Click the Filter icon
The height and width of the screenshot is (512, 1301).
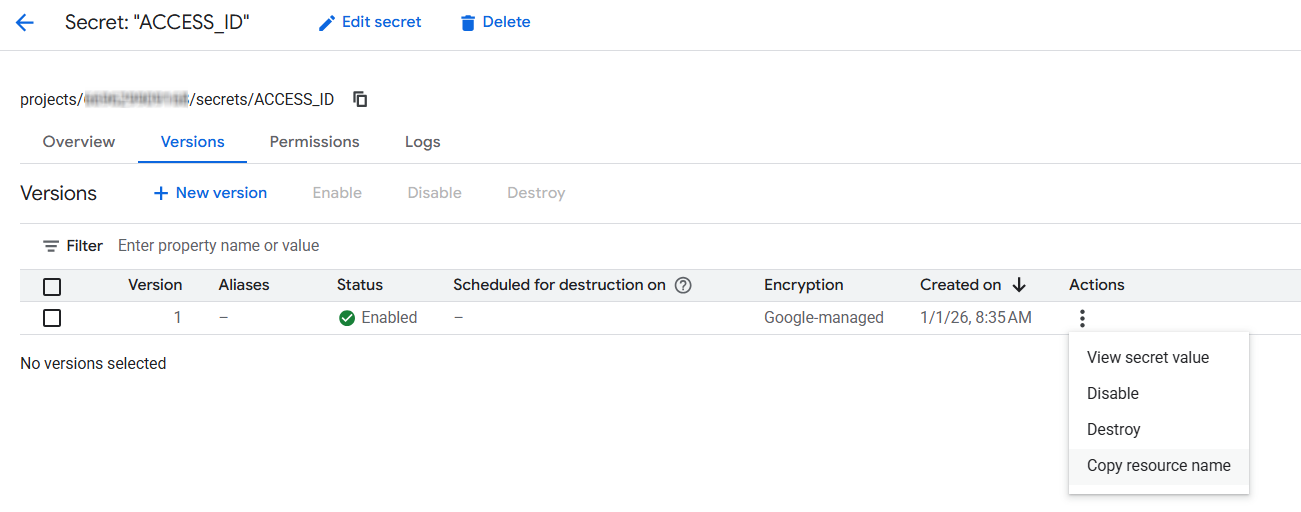click(51, 246)
